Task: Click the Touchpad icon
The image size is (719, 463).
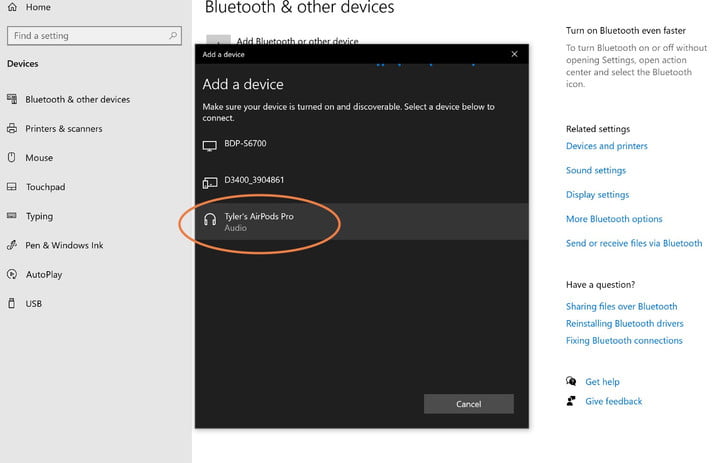Action: 12,187
